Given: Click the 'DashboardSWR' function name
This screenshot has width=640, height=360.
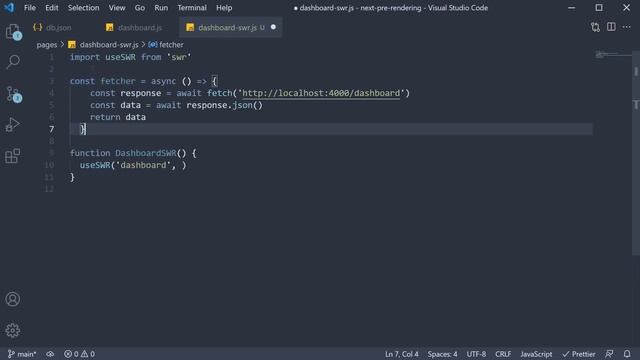Looking at the screenshot, I should tap(146, 153).
